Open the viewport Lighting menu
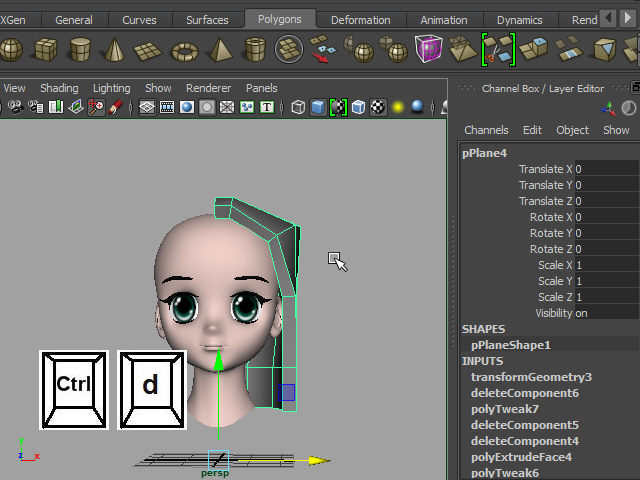Viewport: 640px width, 480px height. tap(111, 88)
